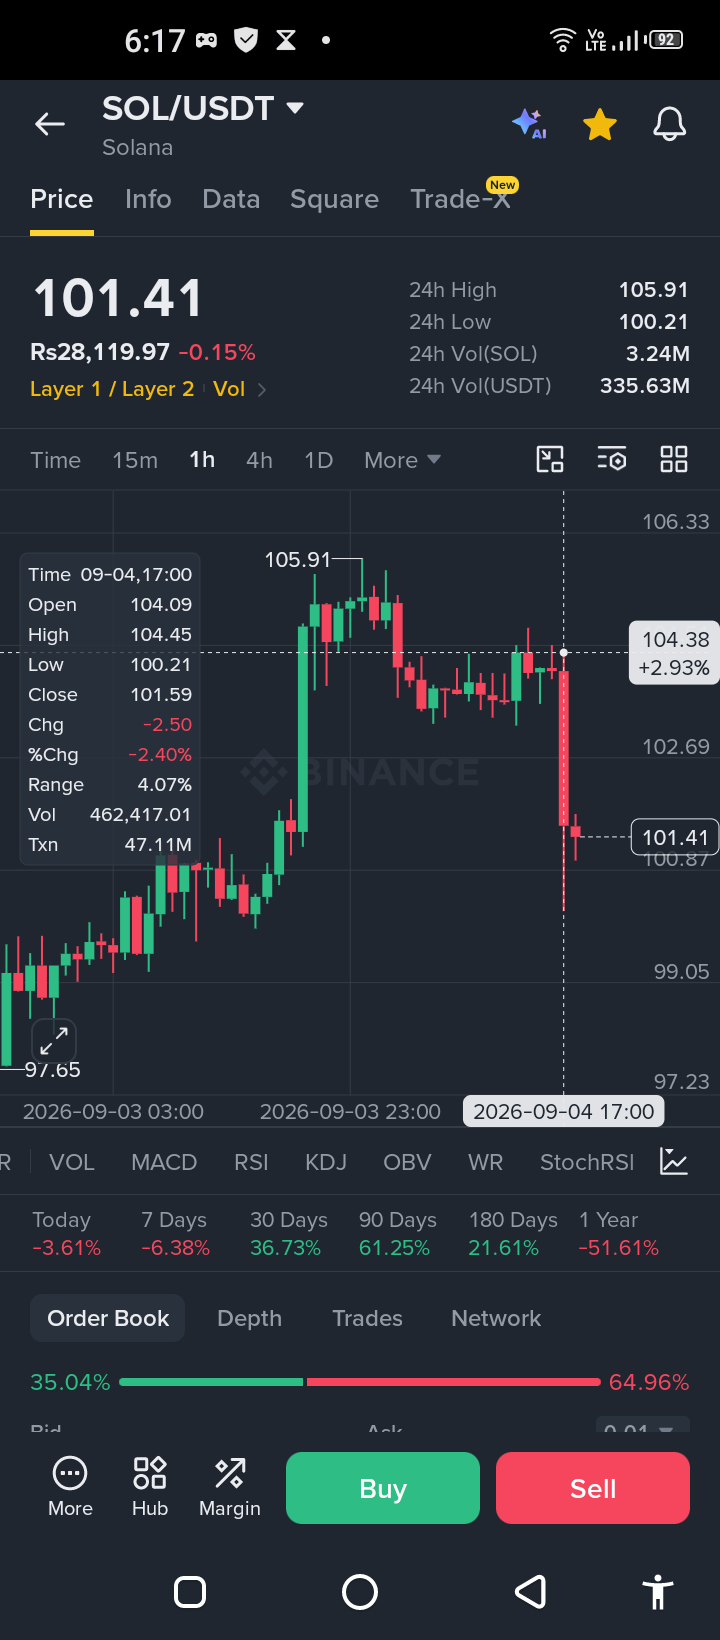Open price alert bell icon
The height and width of the screenshot is (1640, 720).
[x=670, y=125]
